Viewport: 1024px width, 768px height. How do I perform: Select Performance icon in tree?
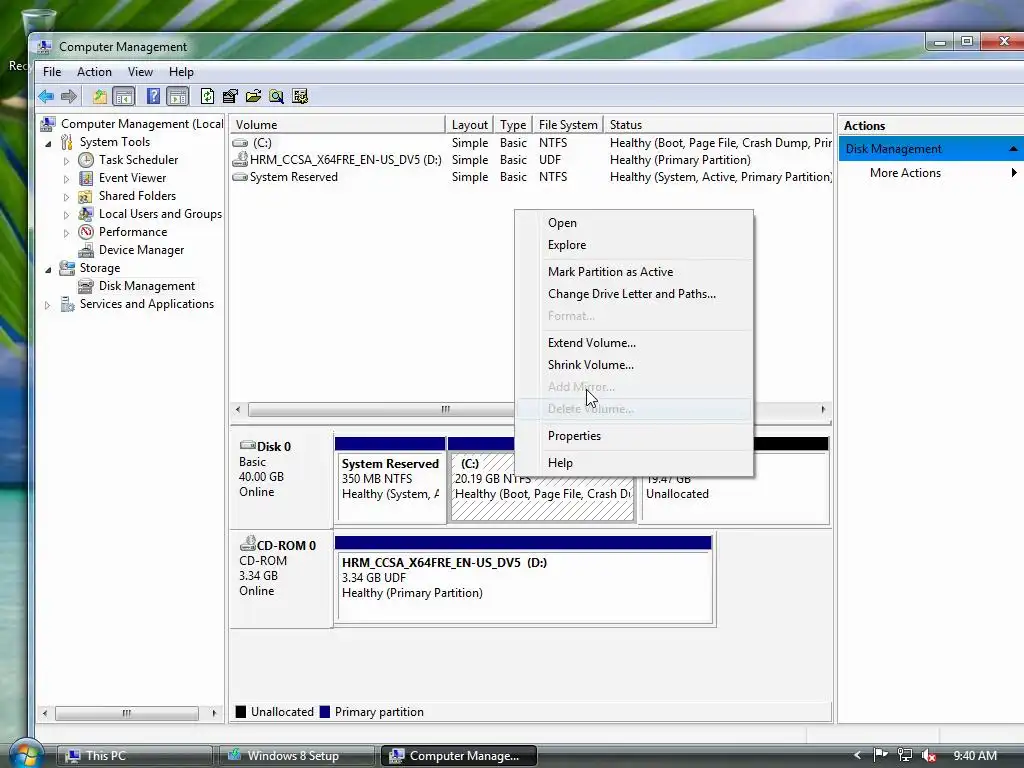(86, 232)
